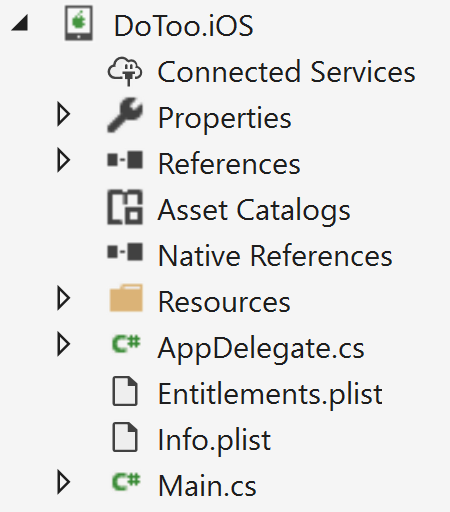Image resolution: width=450 pixels, height=512 pixels.
Task: Click the Entitlements.plist file icon
Action: (125, 391)
